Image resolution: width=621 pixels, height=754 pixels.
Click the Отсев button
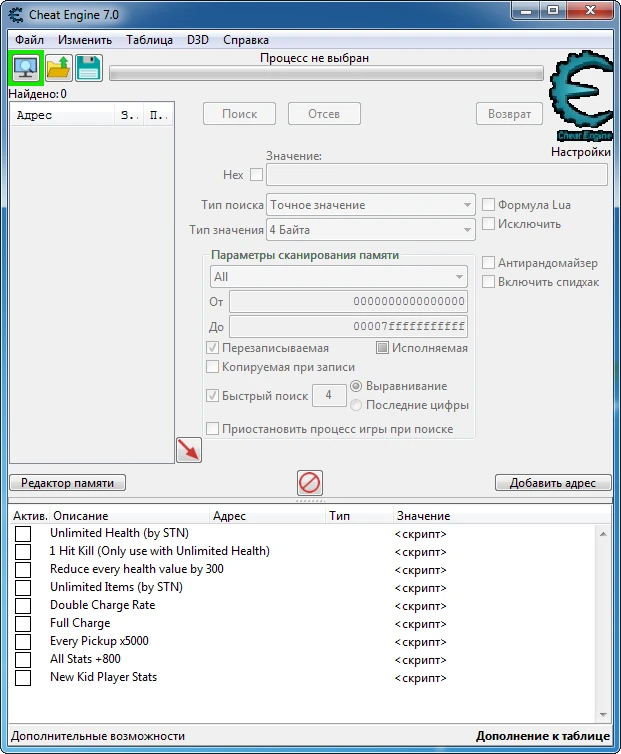[324, 114]
